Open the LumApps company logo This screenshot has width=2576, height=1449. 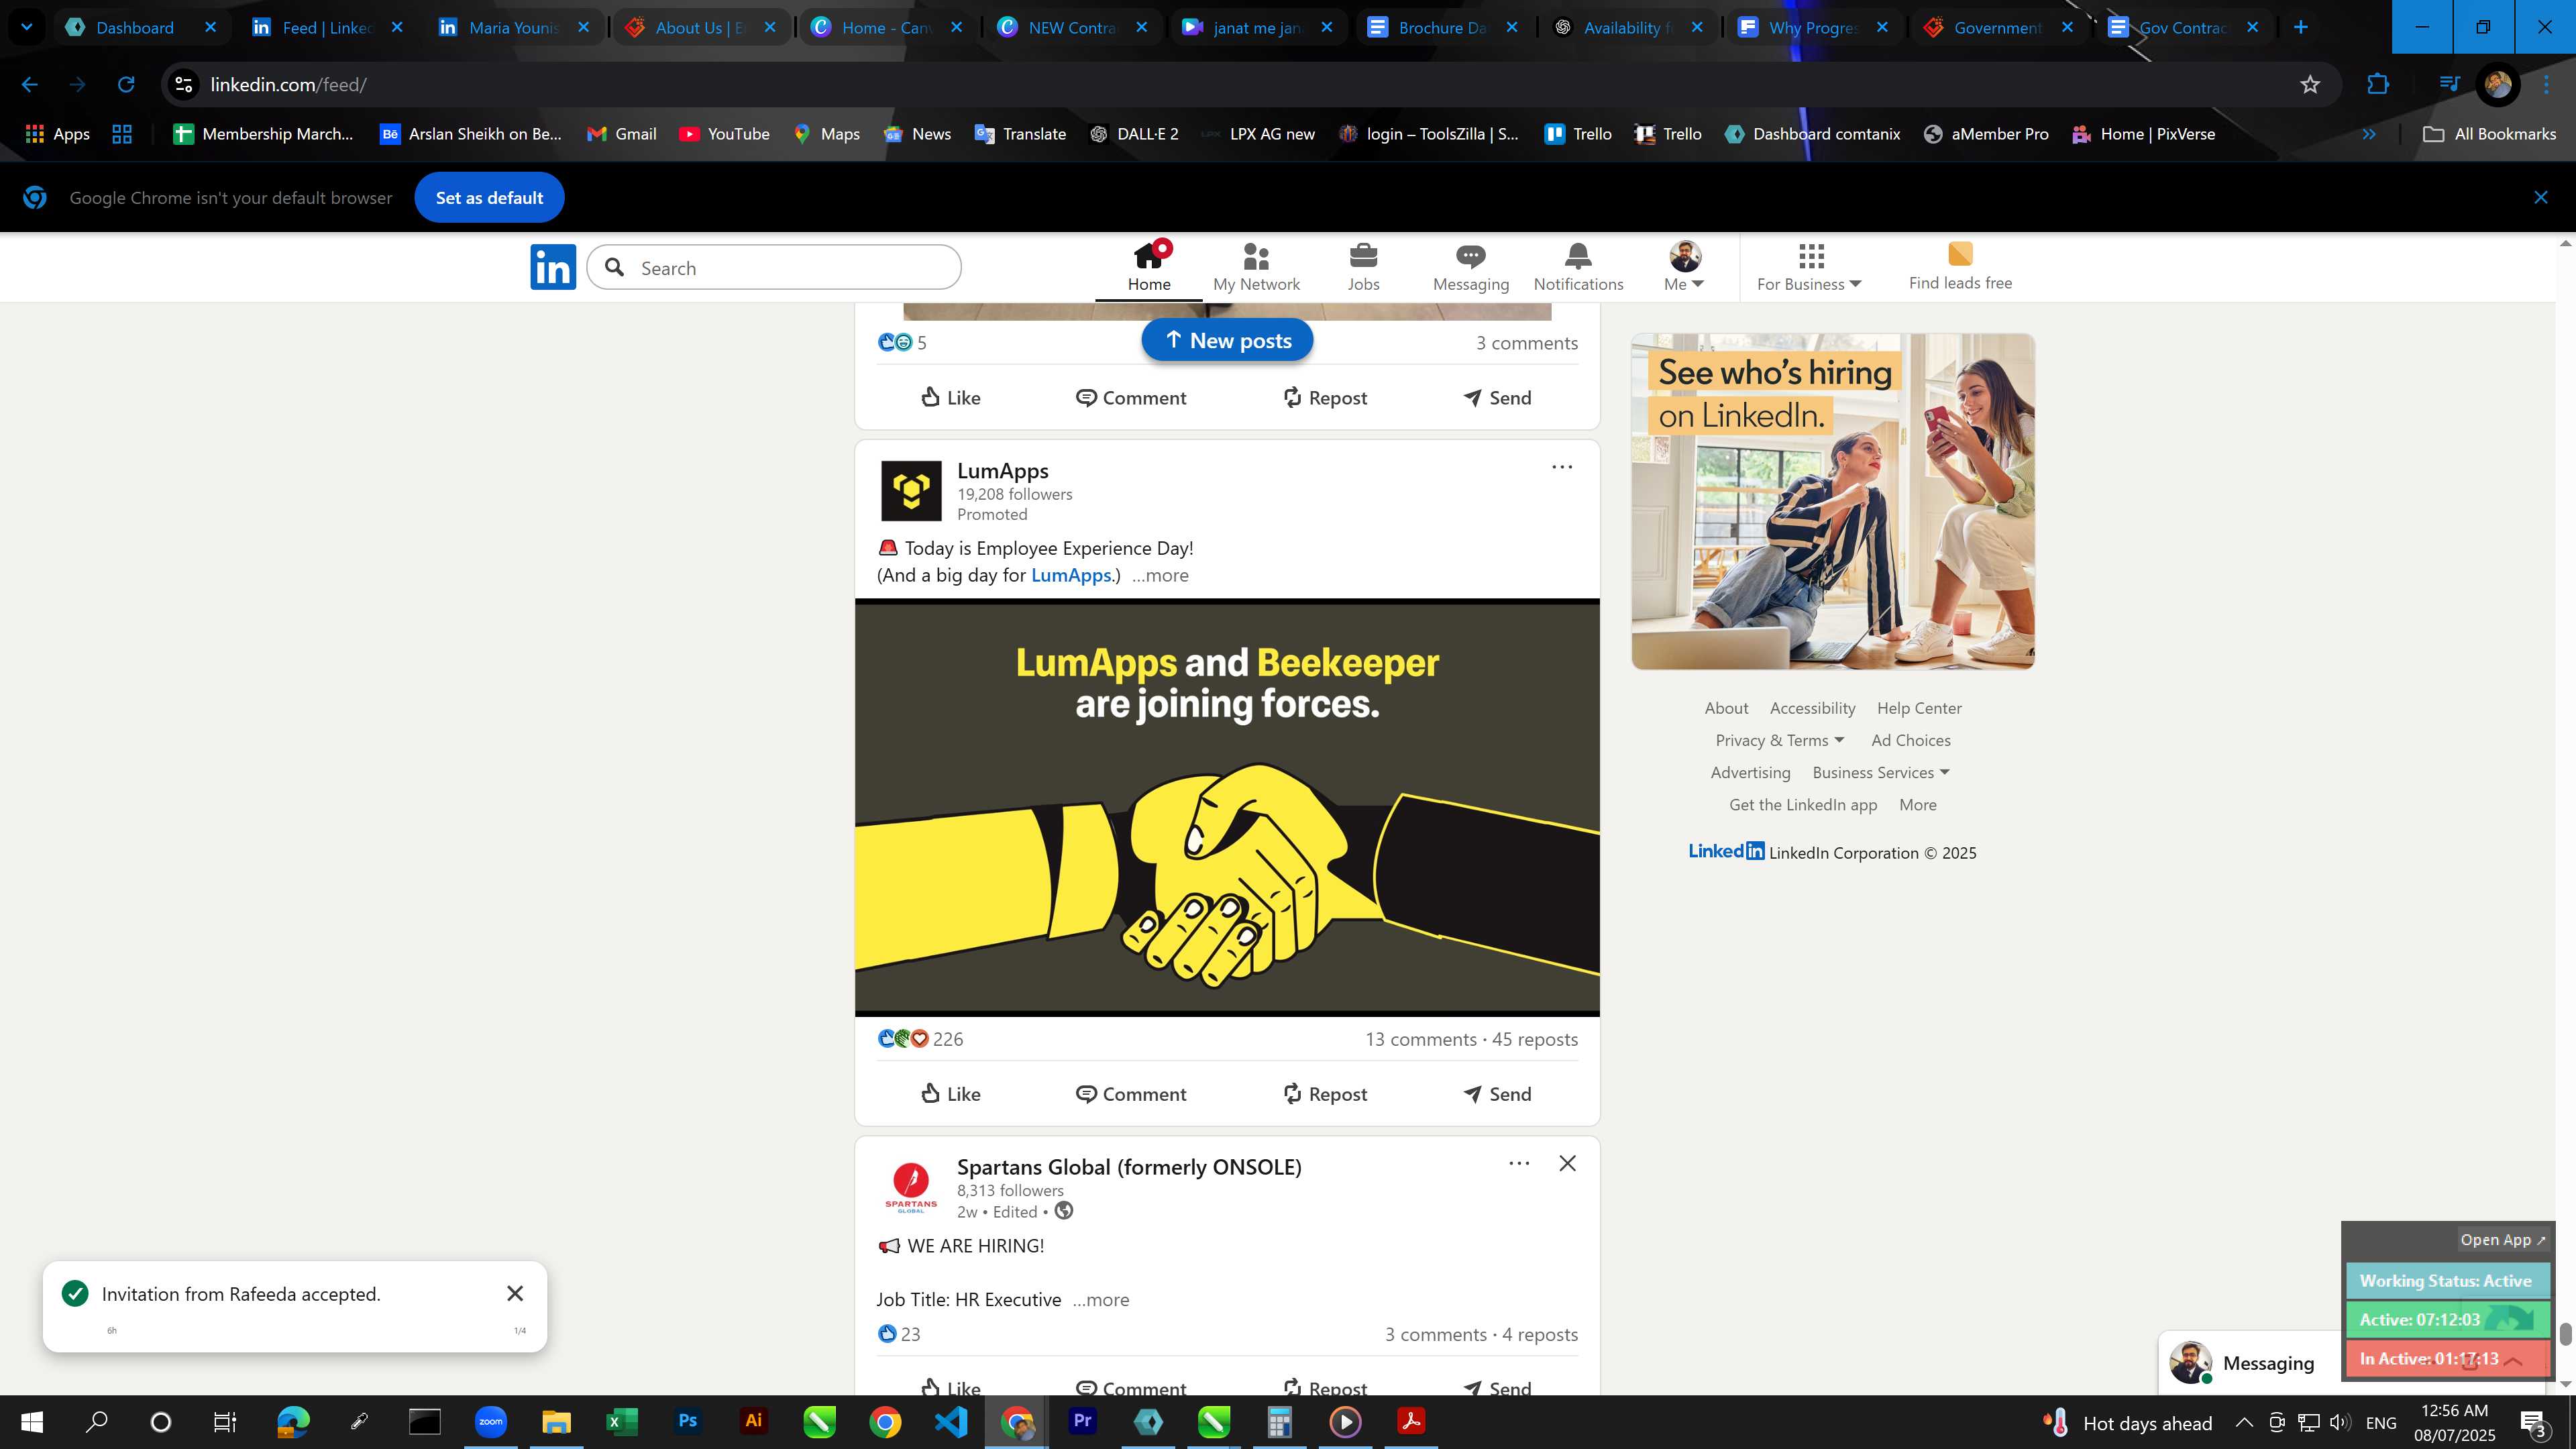point(911,491)
